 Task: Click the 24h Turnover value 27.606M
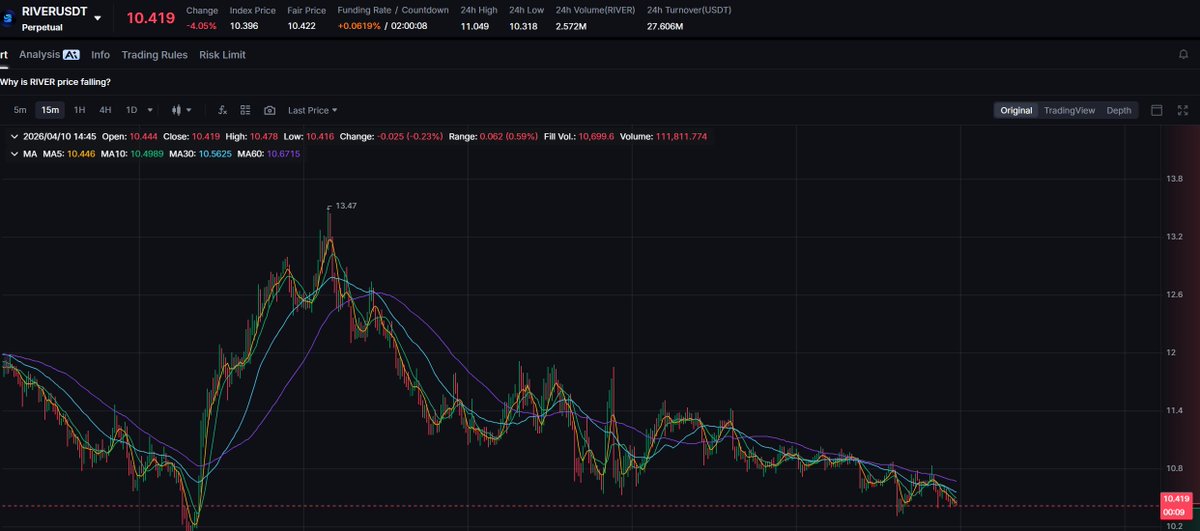tap(665, 26)
